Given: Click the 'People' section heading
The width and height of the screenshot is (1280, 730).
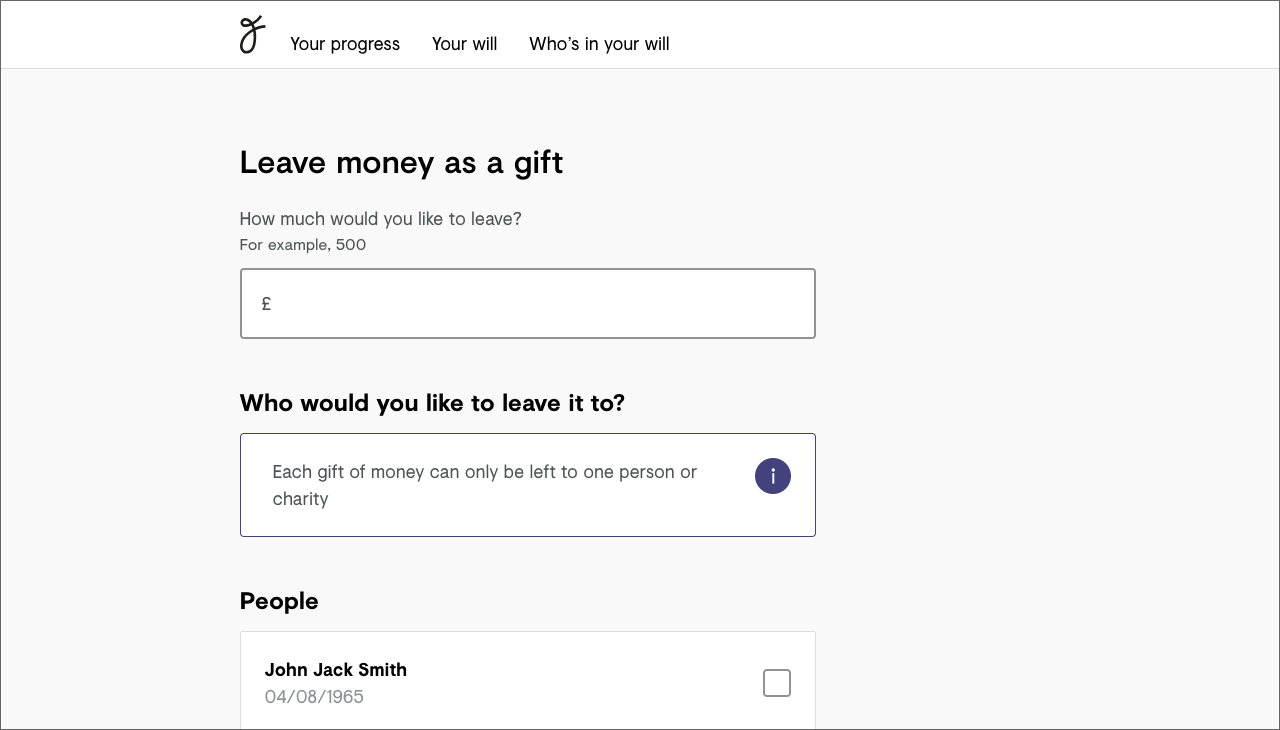Looking at the screenshot, I should pos(279,601).
